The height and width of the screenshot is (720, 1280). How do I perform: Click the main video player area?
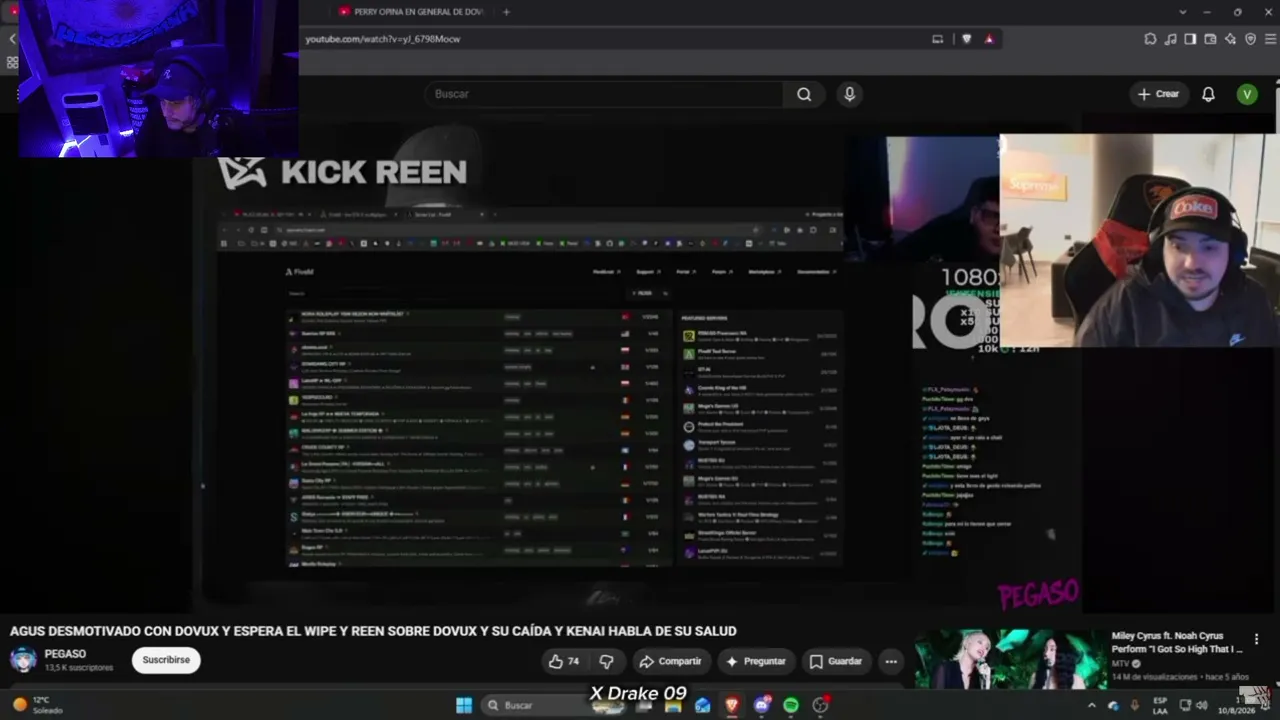point(640,365)
